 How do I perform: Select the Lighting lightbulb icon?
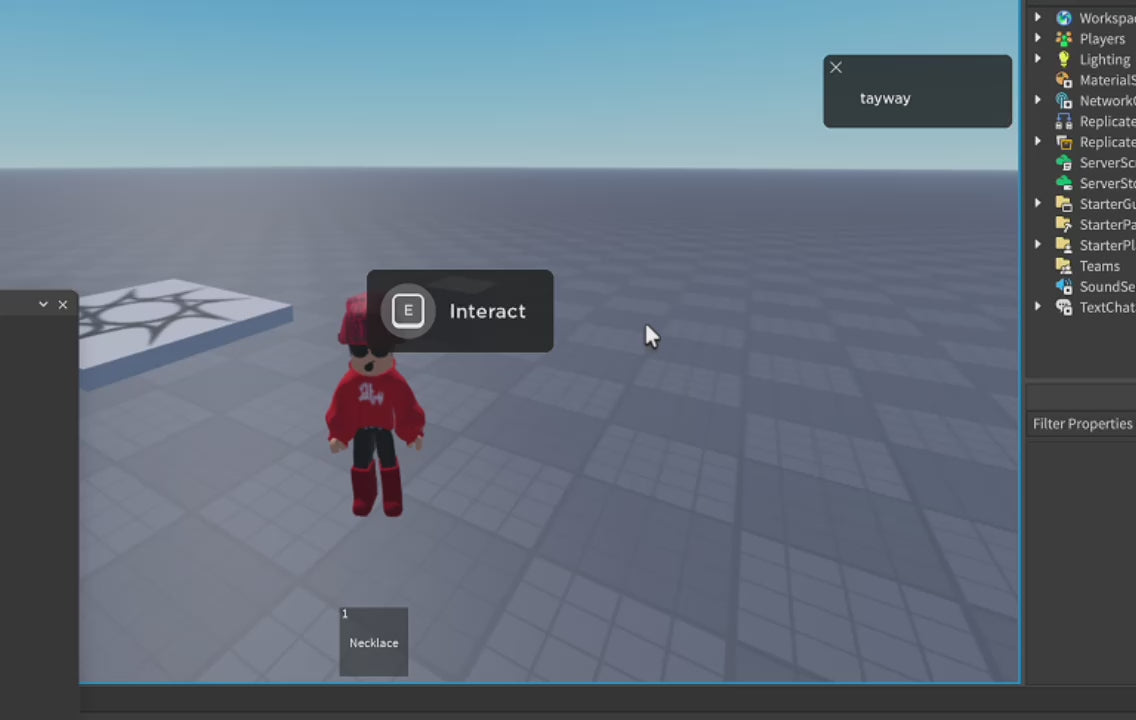1064,60
